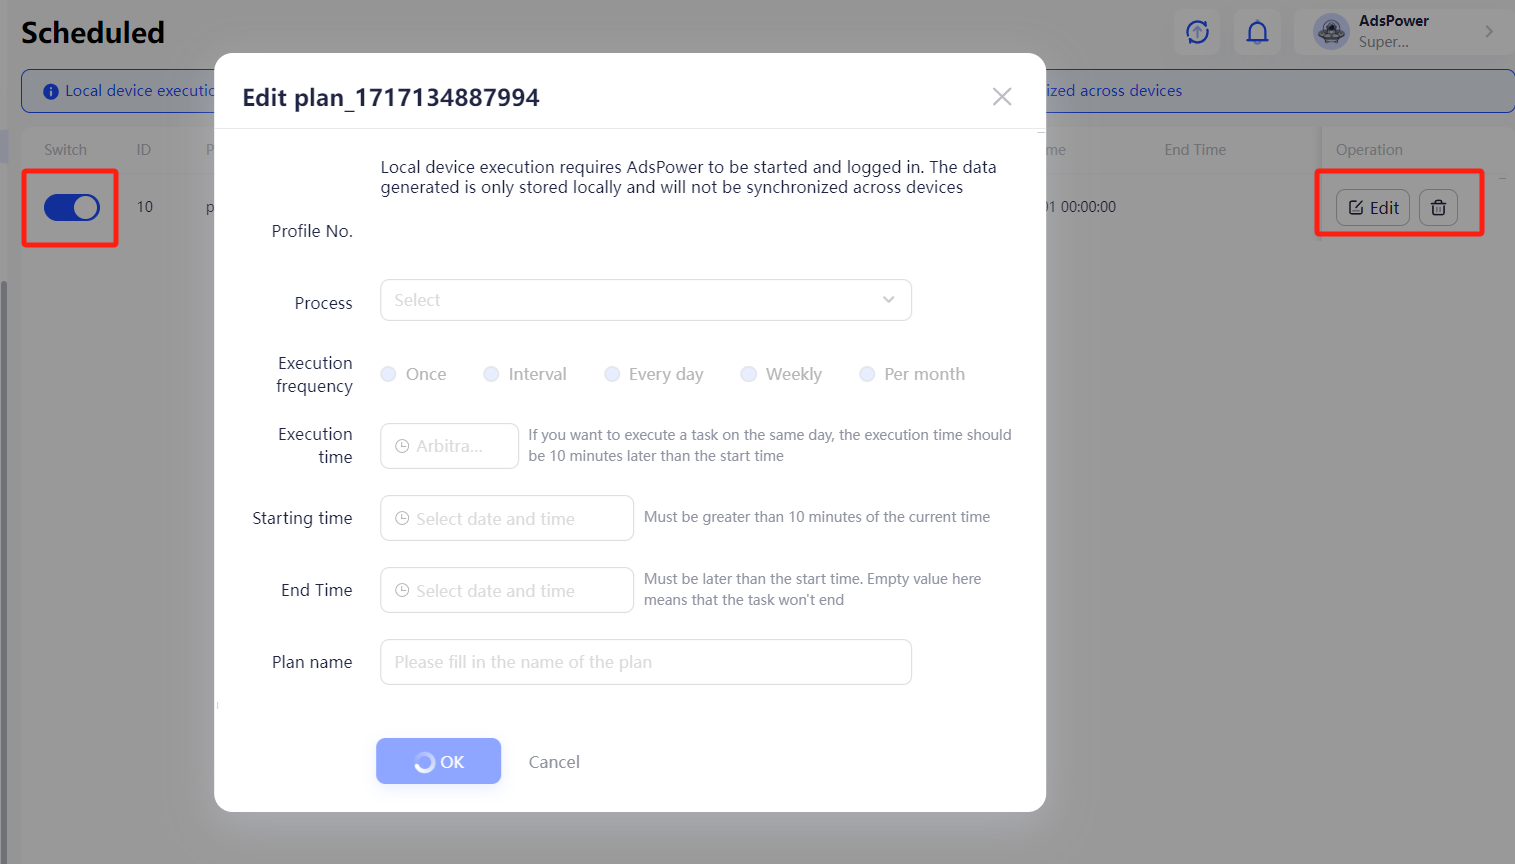
Task: Click the info icon on the execution notice banner
Action: (51, 91)
